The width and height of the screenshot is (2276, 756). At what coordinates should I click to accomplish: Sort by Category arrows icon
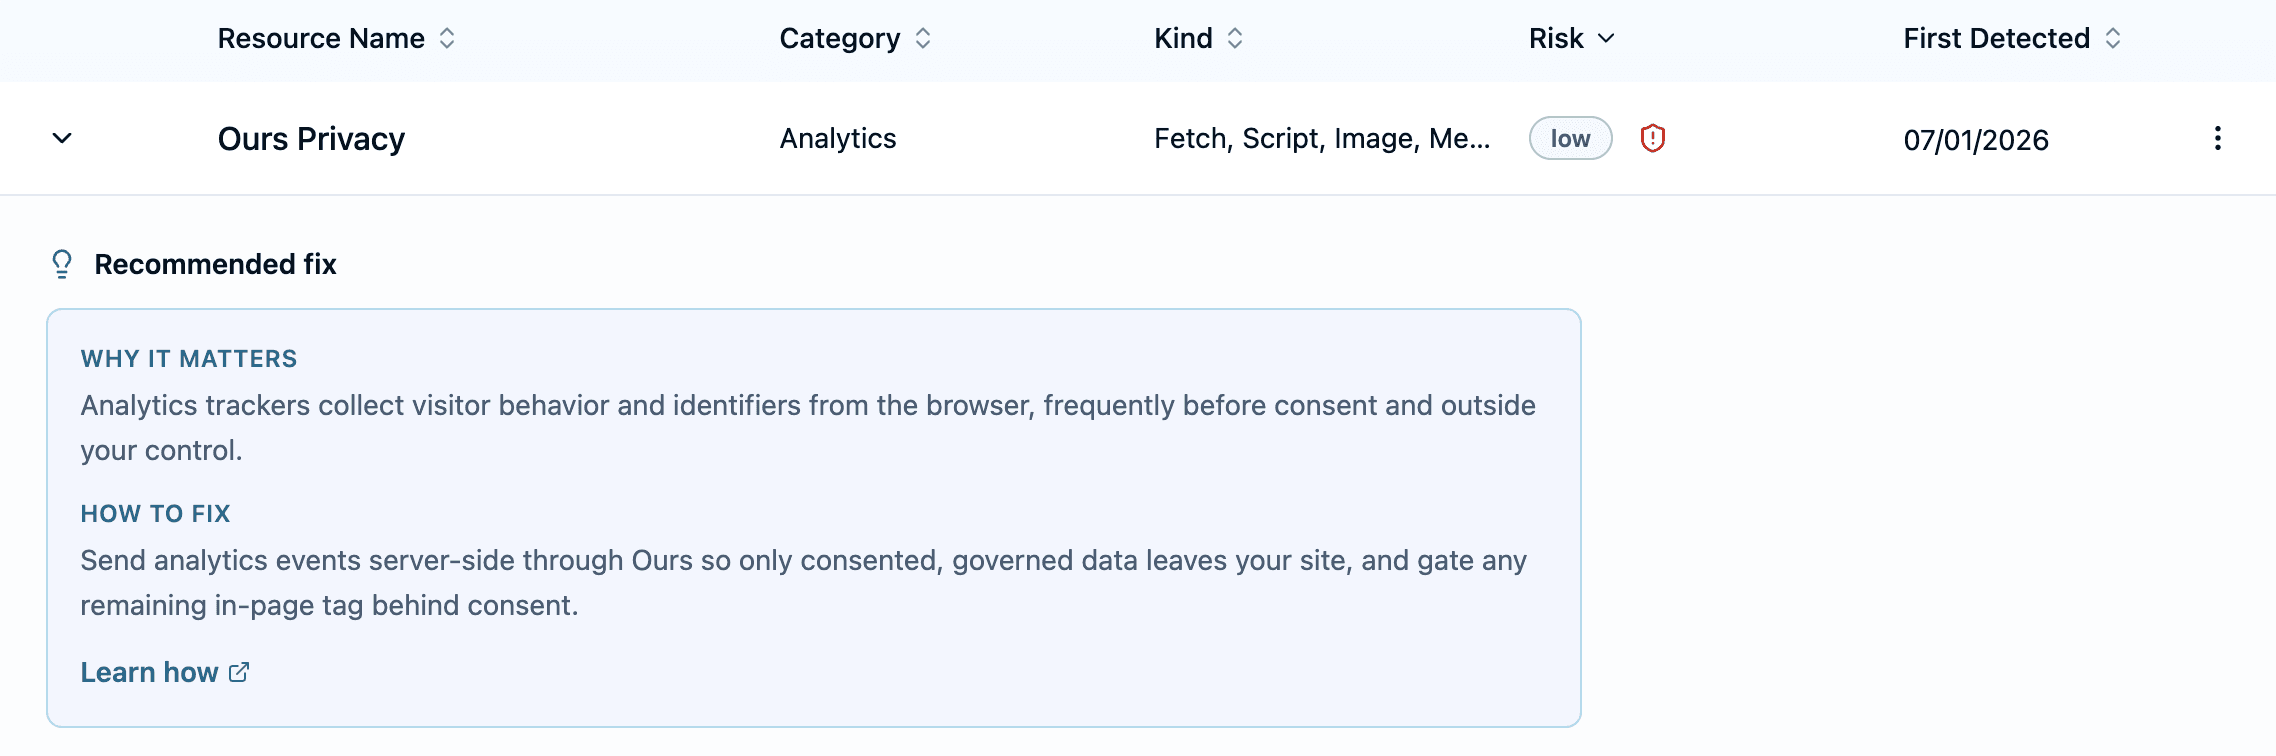[x=923, y=38]
